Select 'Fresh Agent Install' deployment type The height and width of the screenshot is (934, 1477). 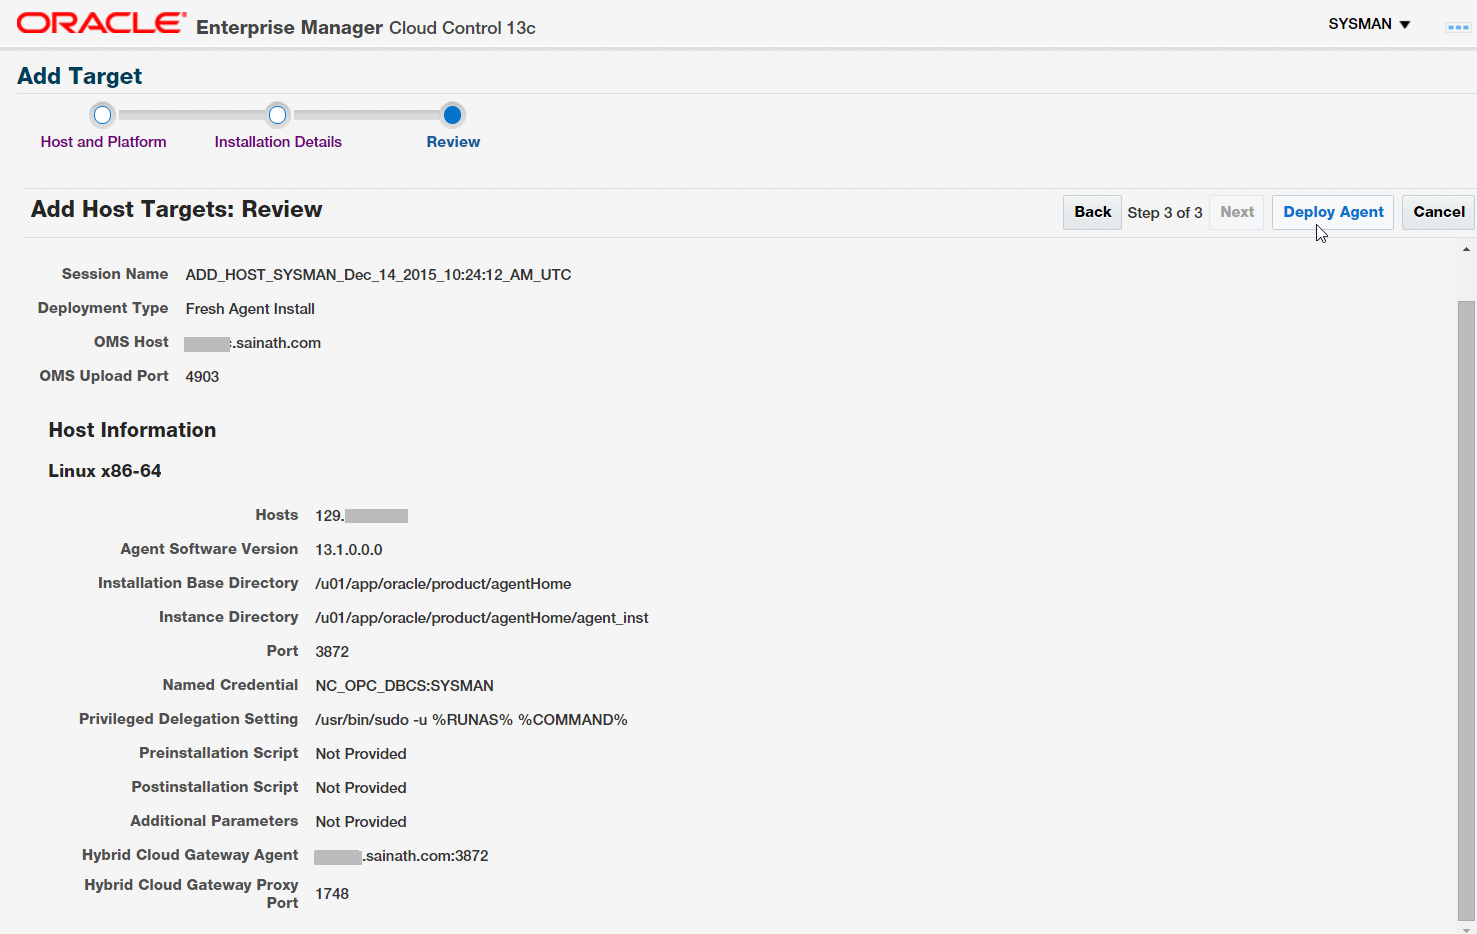(x=250, y=309)
